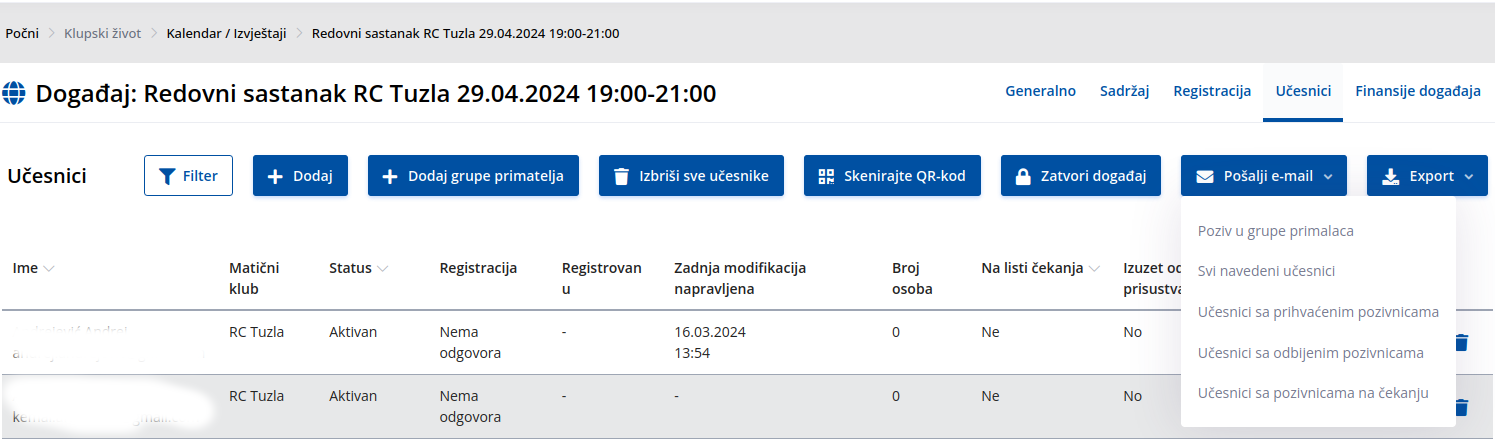Select Učesnici sa odbijenim pozivnicama option

(x=1310, y=352)
